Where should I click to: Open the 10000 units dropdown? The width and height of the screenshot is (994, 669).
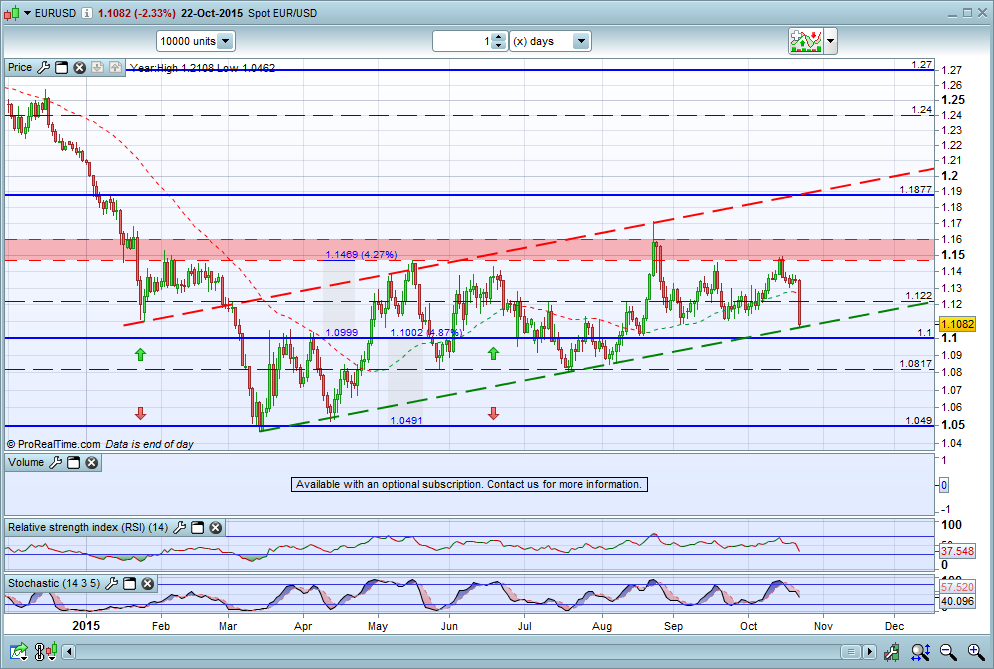pyautogui.click(x=225, y=41)
